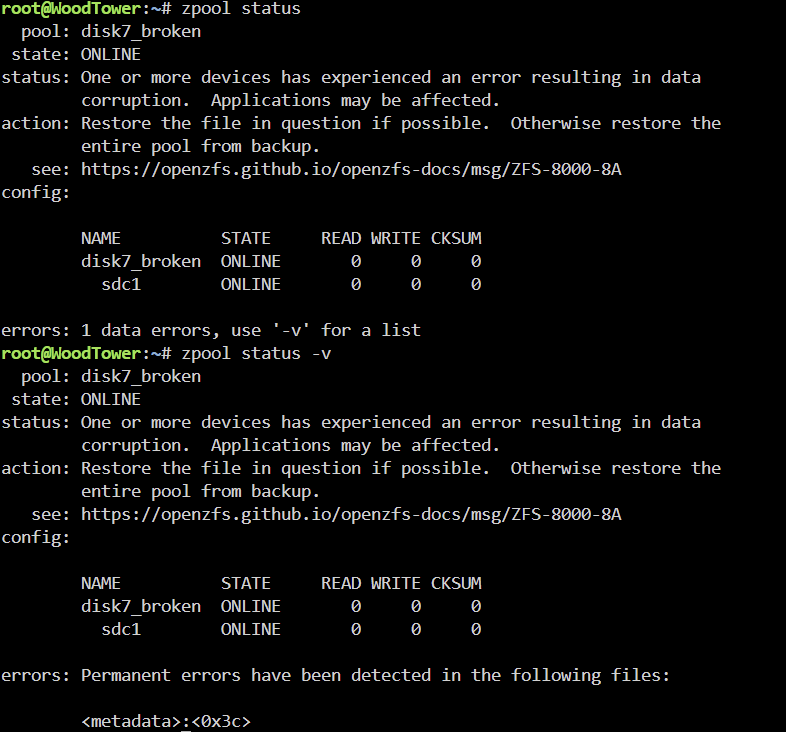Click the first 'pool: disk7_broken' line
The height and width of the screenshot is (732, 786).
(111, 31)
